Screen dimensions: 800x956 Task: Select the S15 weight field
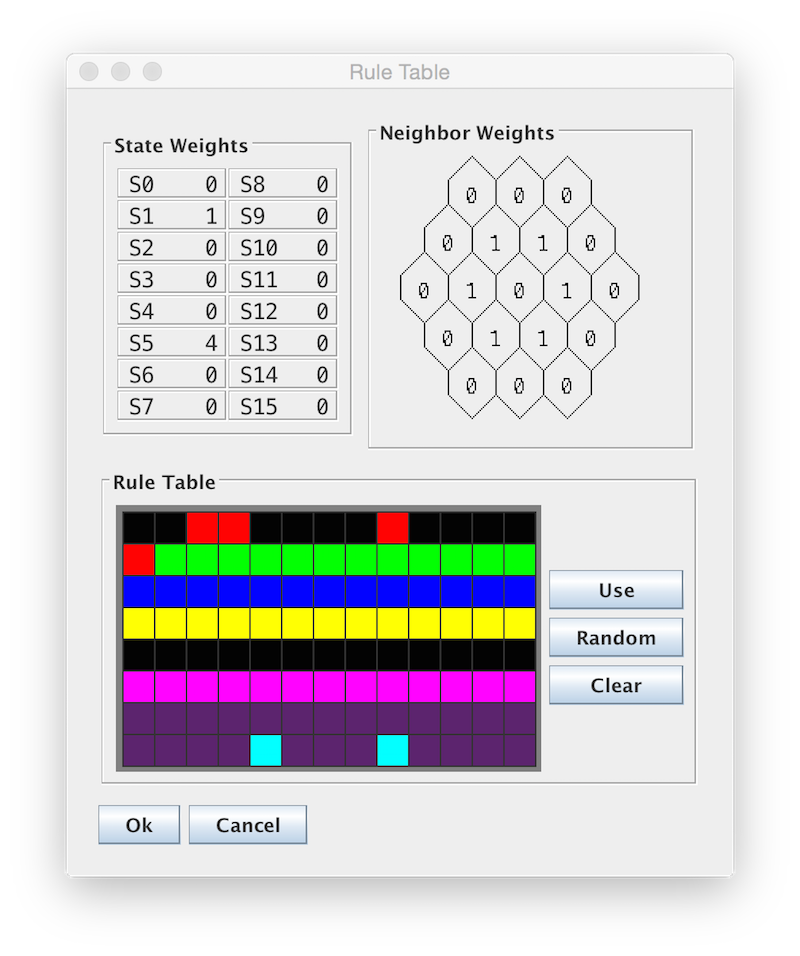(282, 405)
